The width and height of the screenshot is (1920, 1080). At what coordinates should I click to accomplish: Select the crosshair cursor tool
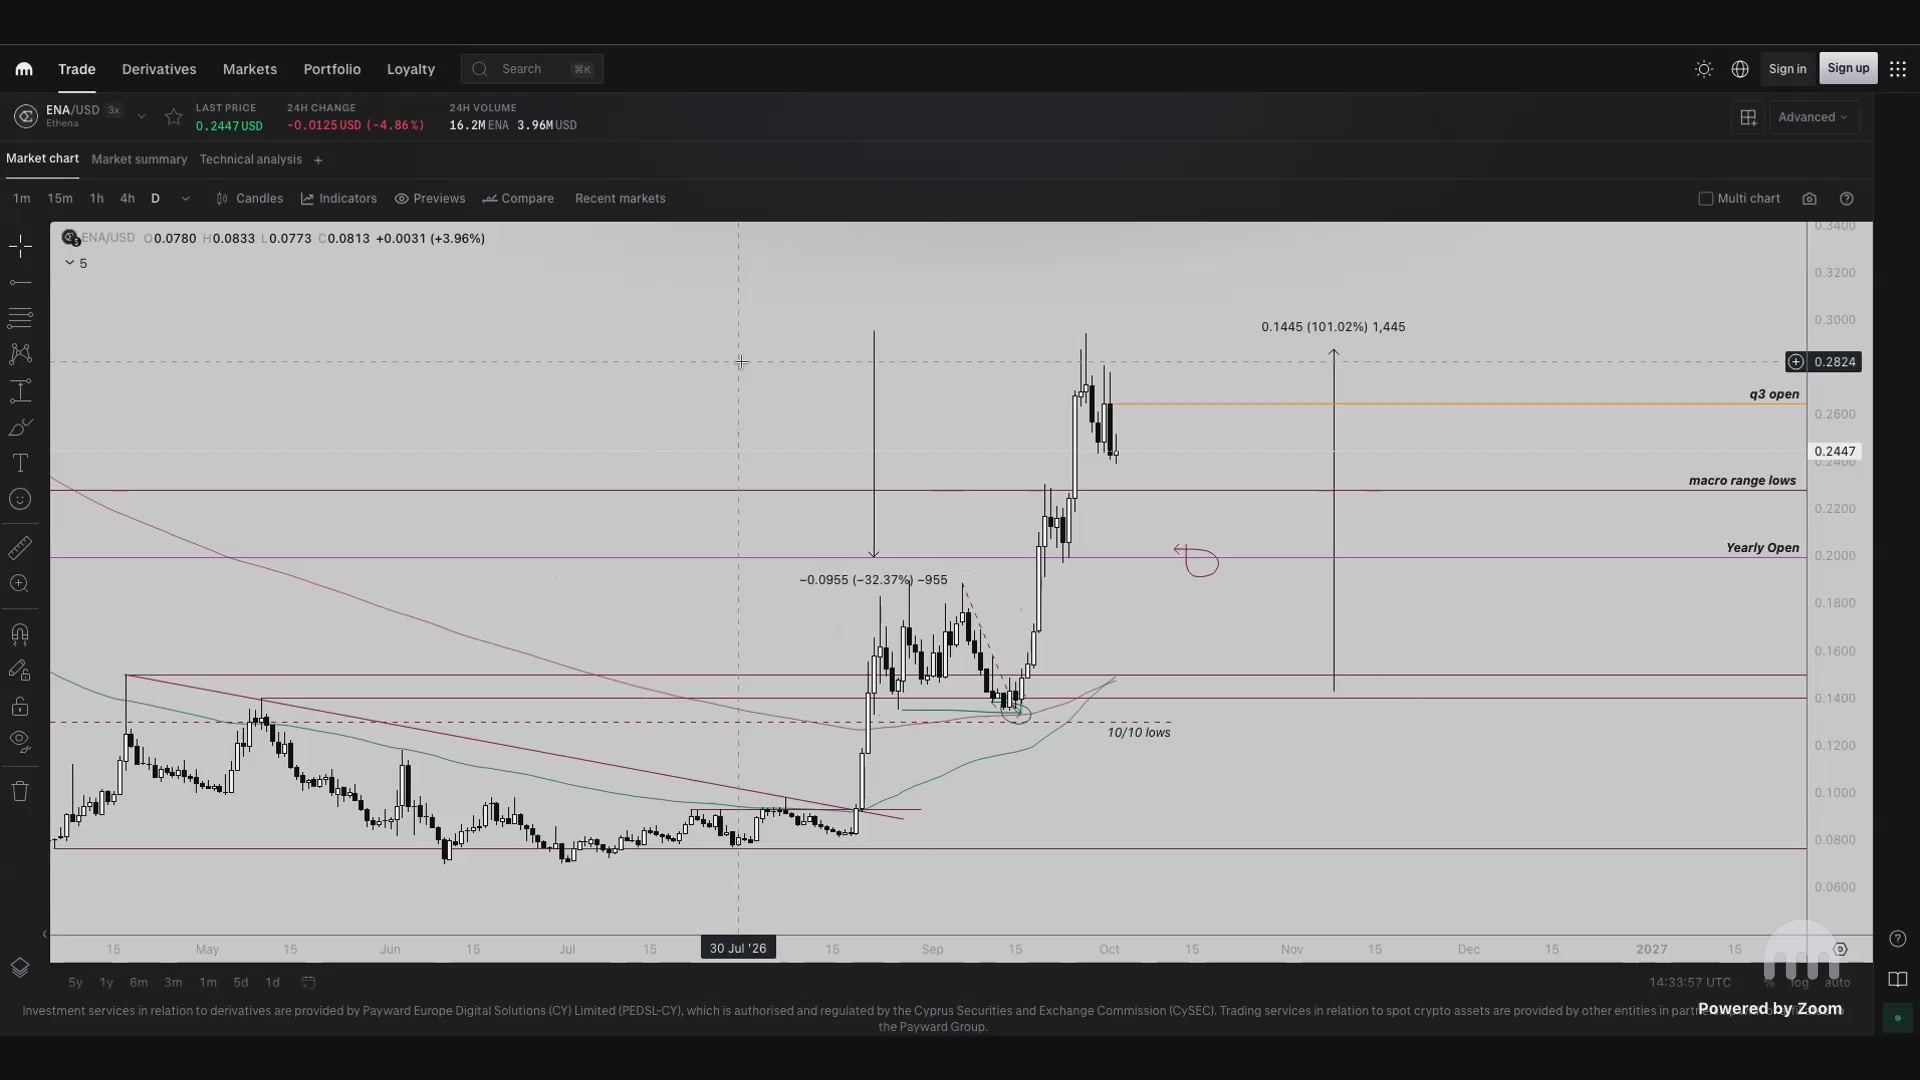(x=20, y=246)
